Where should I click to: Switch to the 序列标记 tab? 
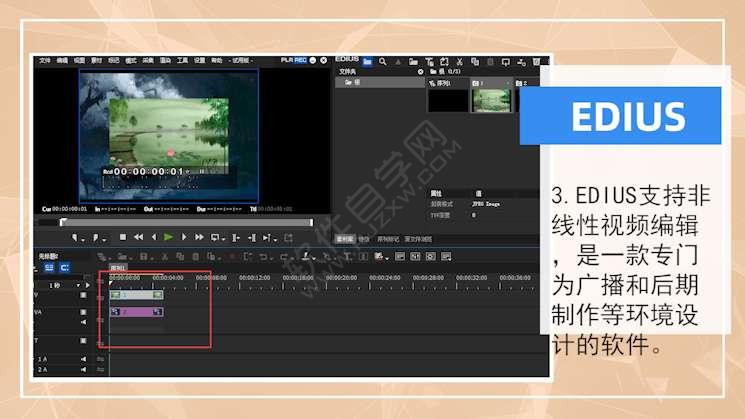pos(388,239)
